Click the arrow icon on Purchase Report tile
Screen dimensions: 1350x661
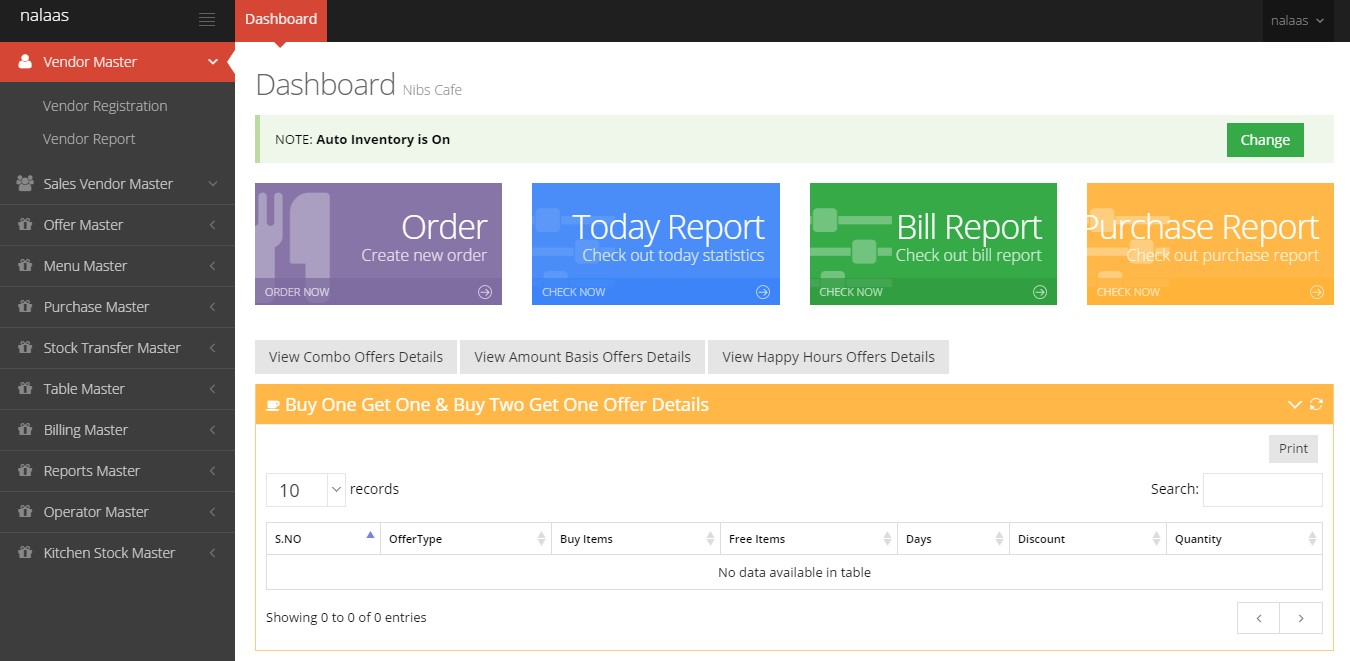1317,292
